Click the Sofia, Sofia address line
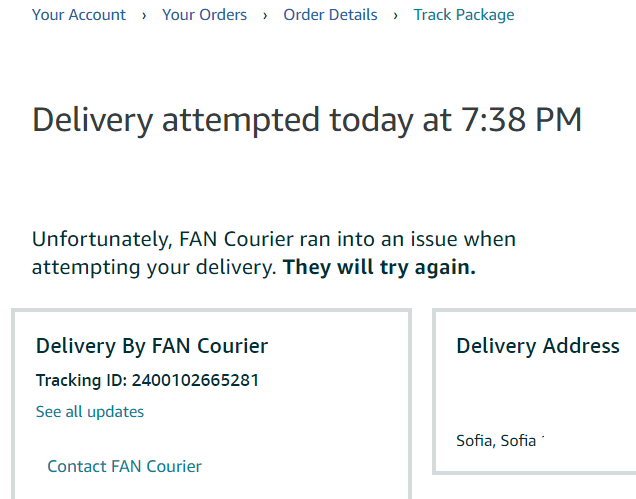The height and width of the screenshot is (499, 636). (x=497, y=440)
